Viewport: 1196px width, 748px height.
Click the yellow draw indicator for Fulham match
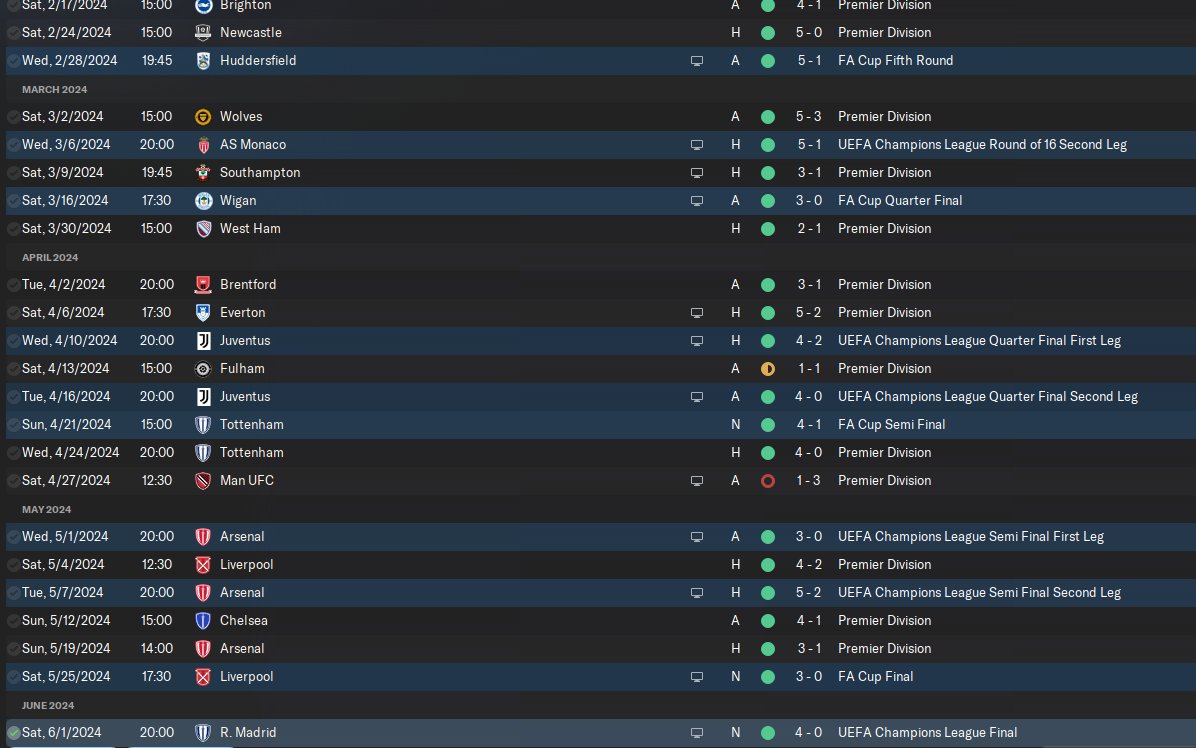point(768,369)
